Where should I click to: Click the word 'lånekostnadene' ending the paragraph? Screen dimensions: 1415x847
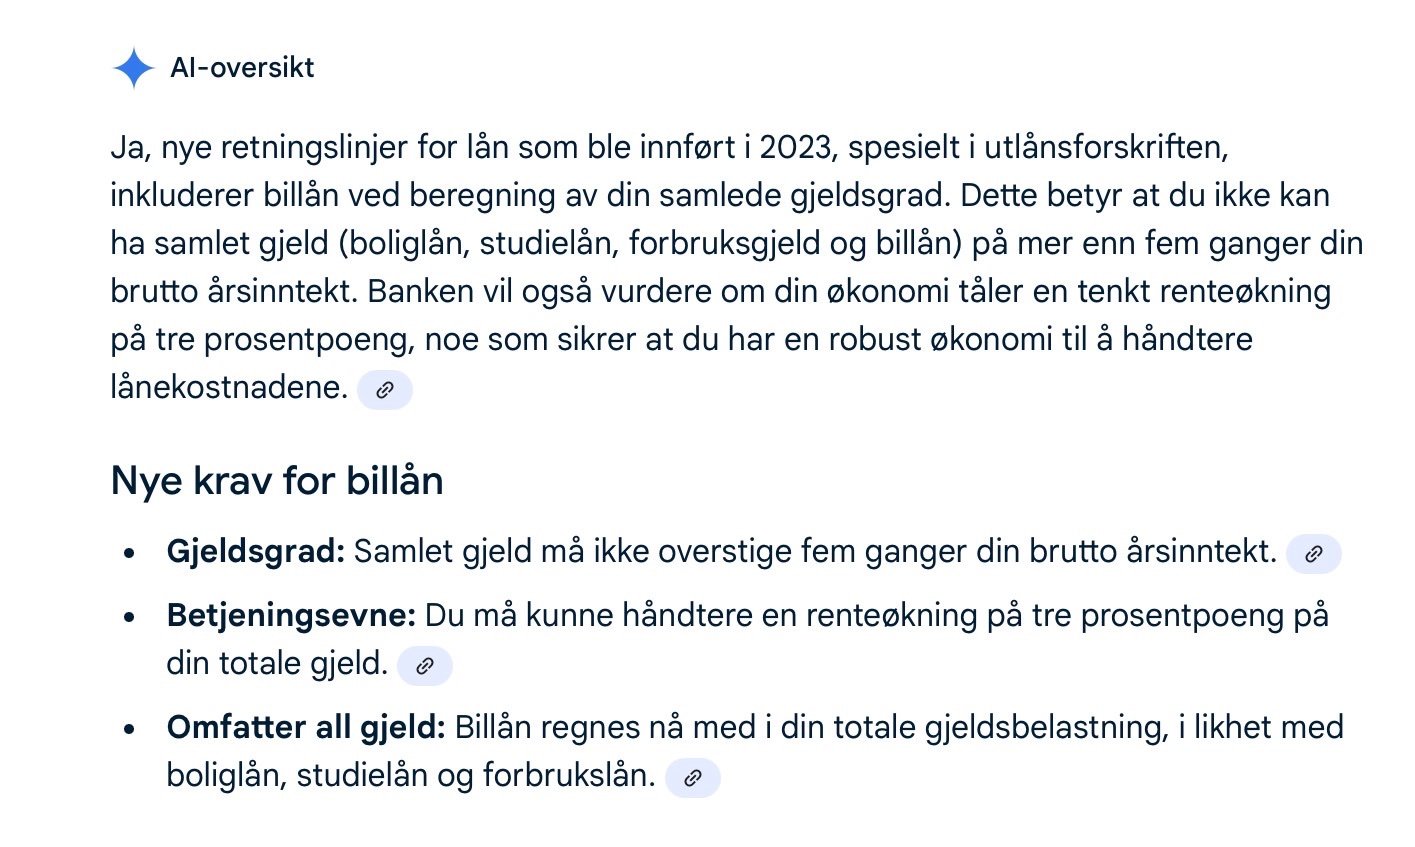pyautogui.click(x=229, y=388)
